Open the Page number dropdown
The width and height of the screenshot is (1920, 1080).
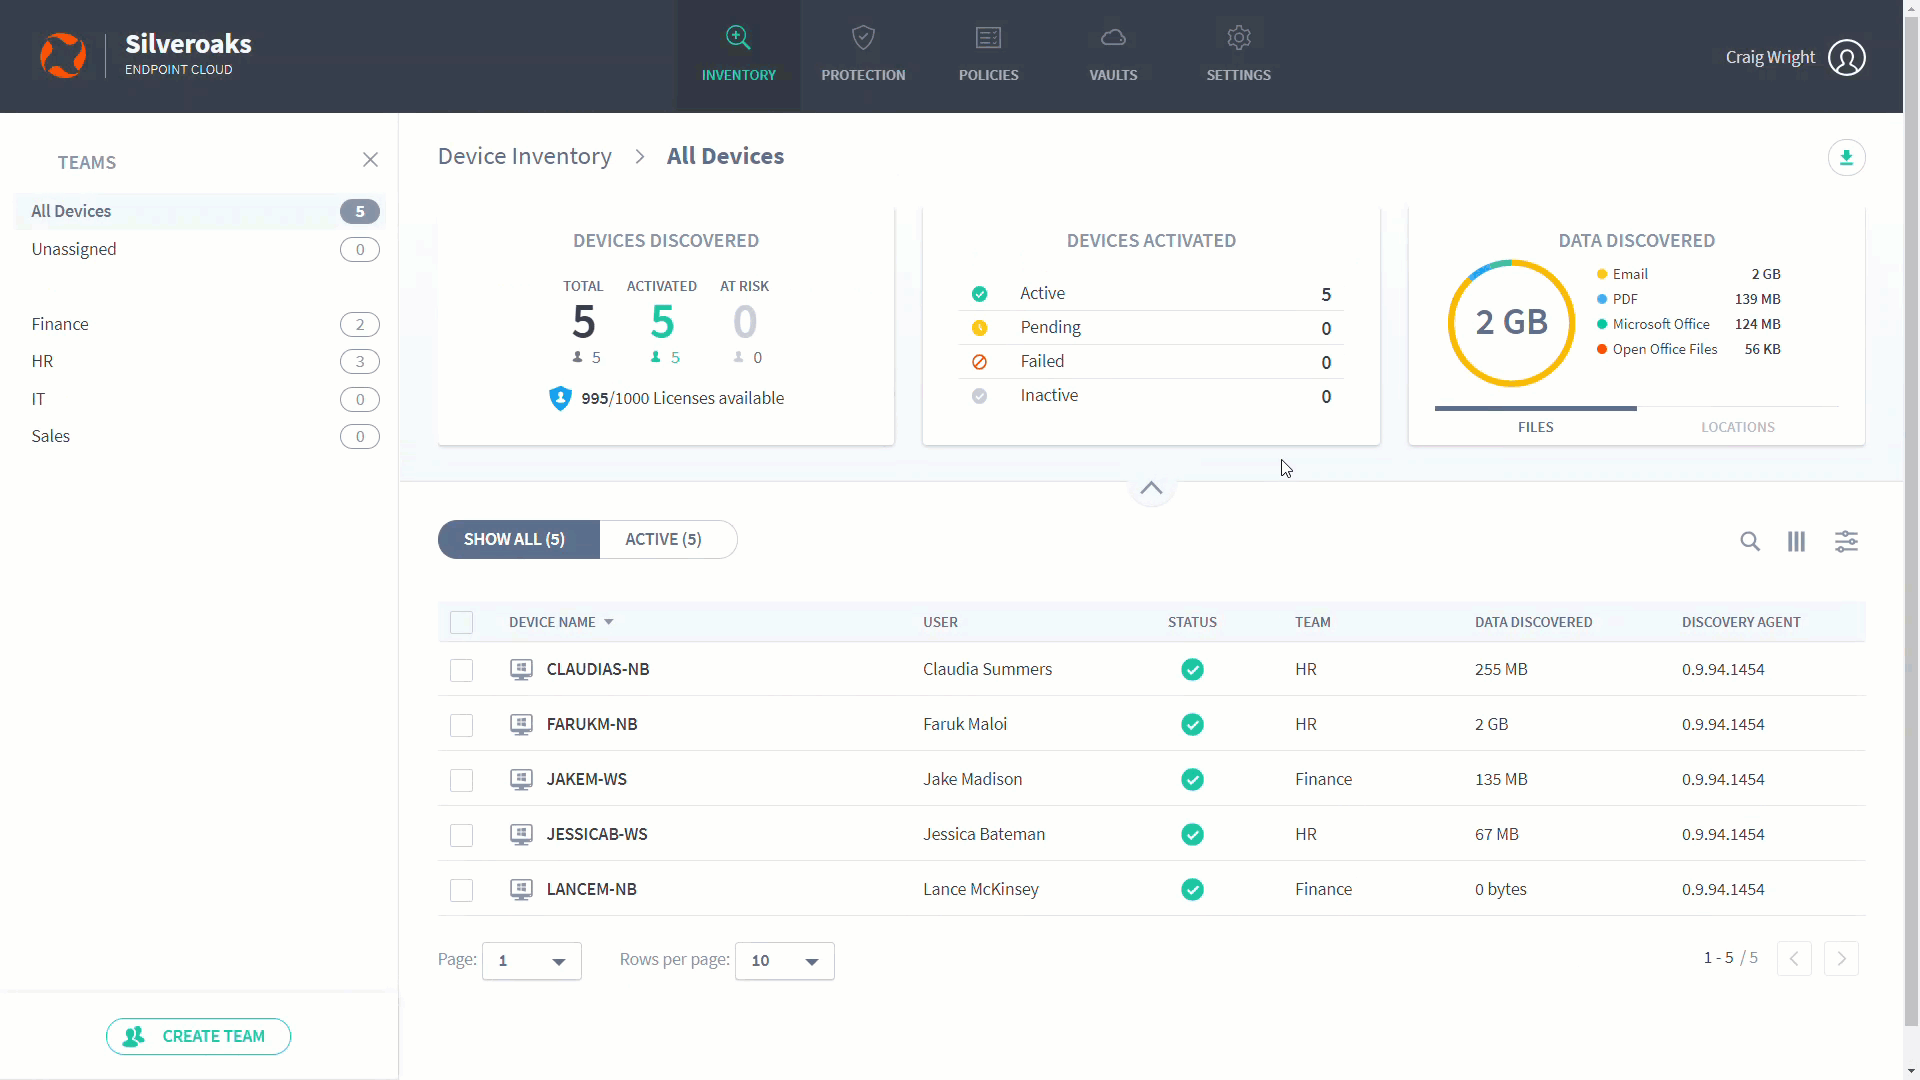pos(531,961)
